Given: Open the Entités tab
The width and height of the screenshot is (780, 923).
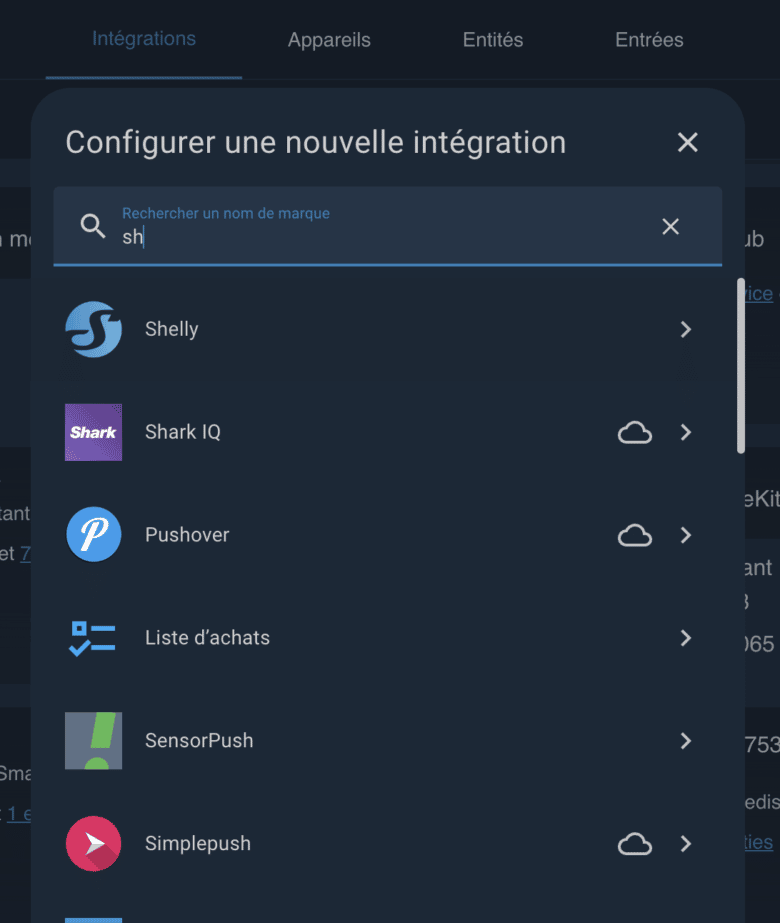Looking at the screenshot, I should [x=492, y=40].
